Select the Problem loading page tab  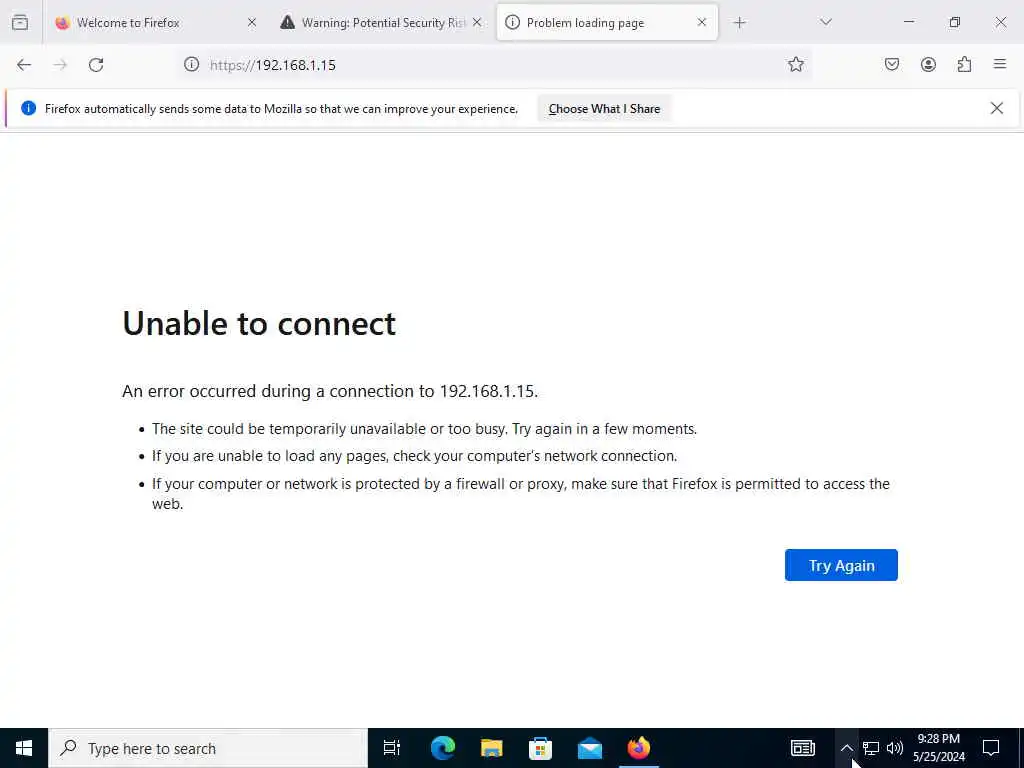coord(607,23)
